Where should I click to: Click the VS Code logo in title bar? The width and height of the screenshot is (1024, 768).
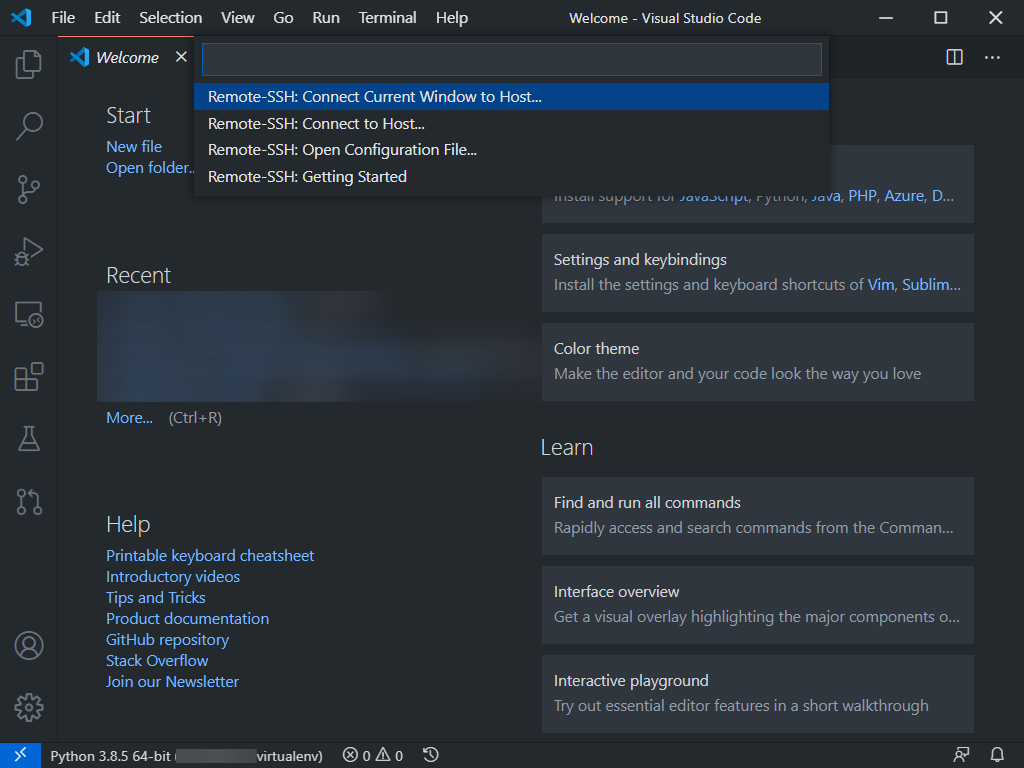tap(21, 17)
